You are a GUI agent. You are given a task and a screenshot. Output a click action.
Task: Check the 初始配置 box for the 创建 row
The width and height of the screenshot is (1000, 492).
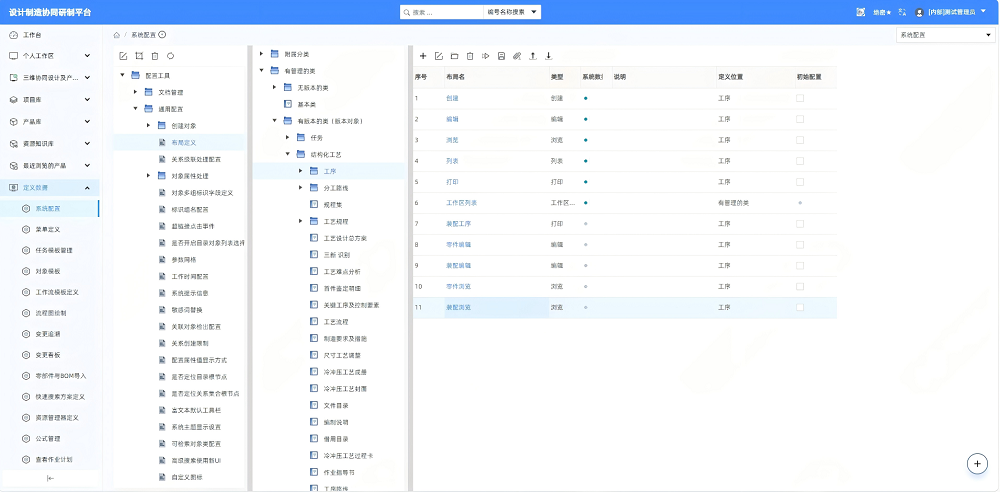800,98
